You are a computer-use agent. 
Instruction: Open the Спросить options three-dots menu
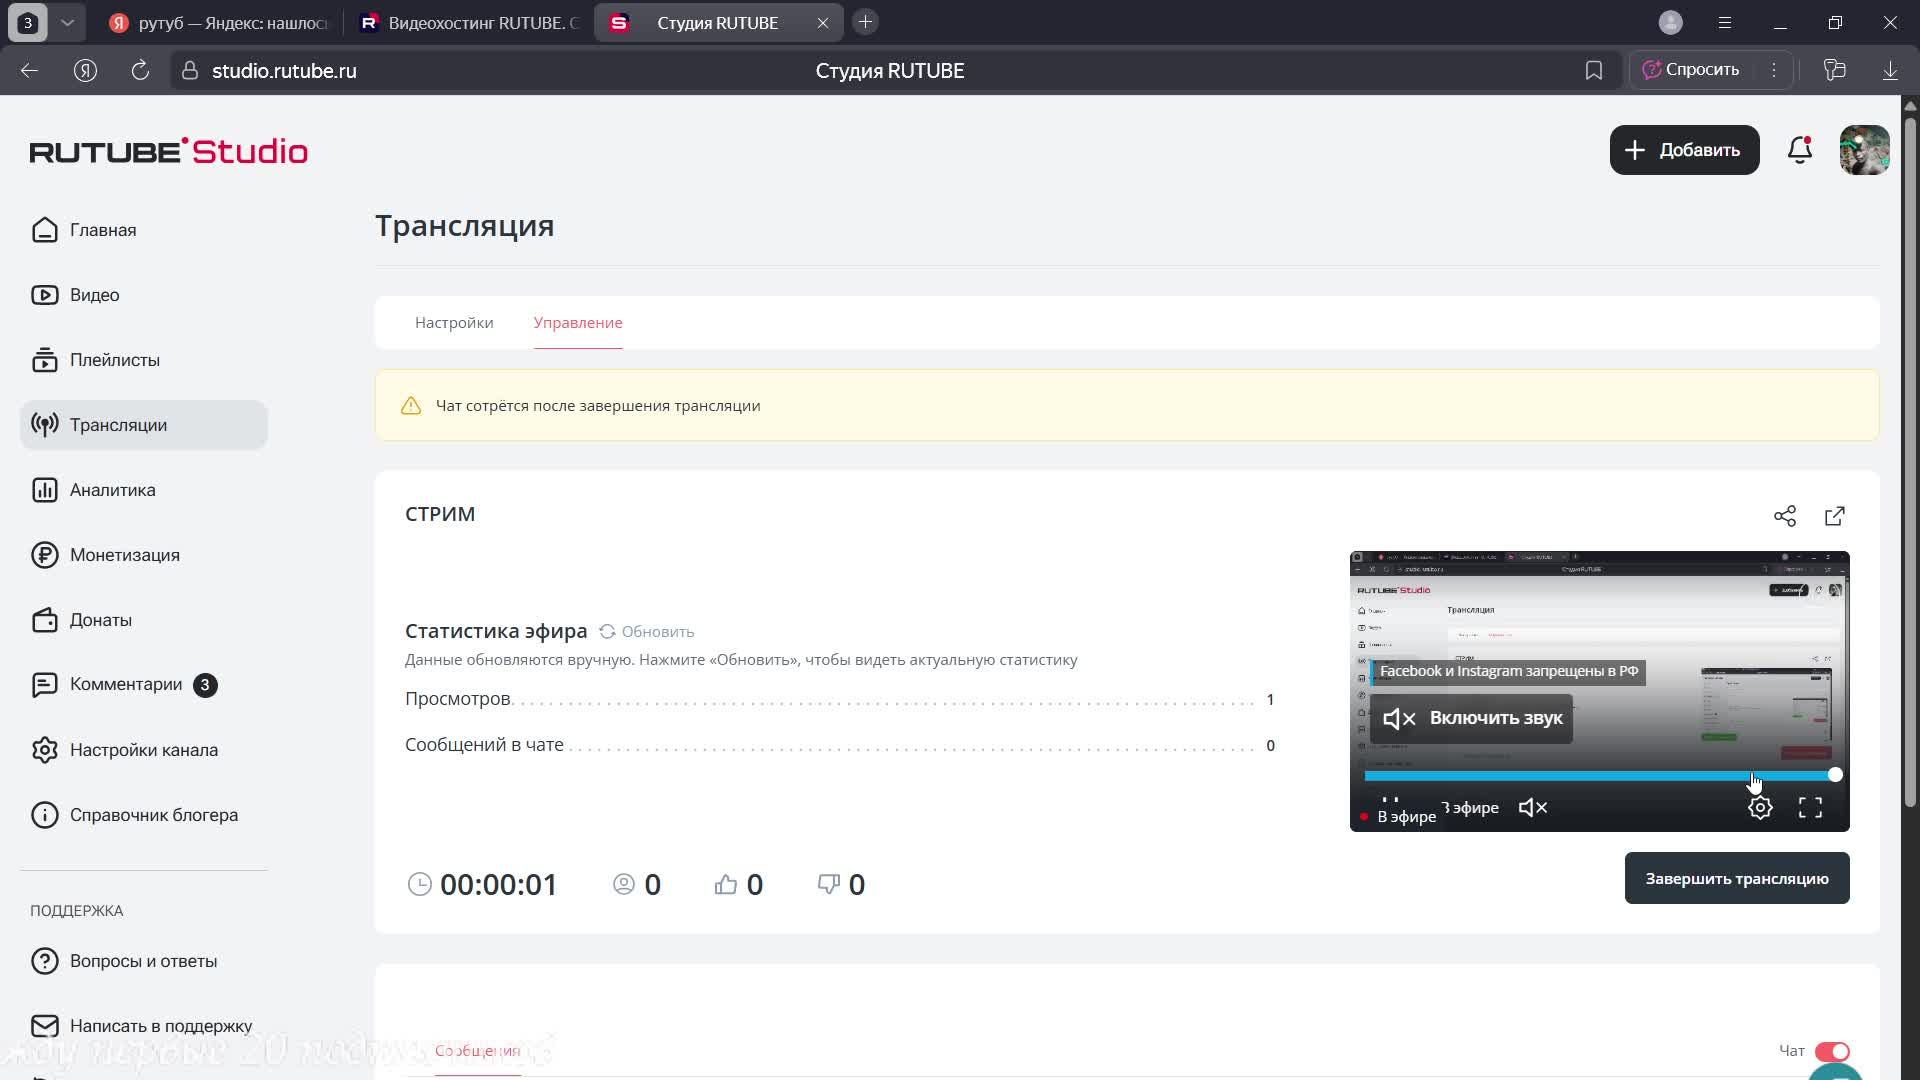point(1774,70)
